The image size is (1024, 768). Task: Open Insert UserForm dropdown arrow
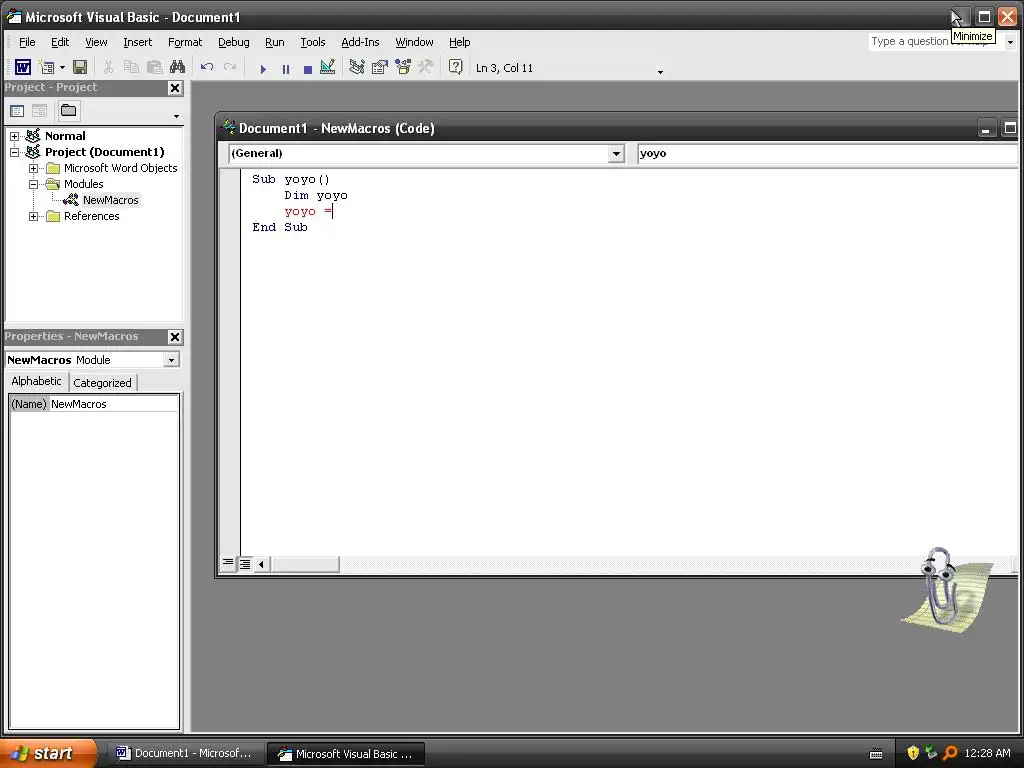(63, 67)
